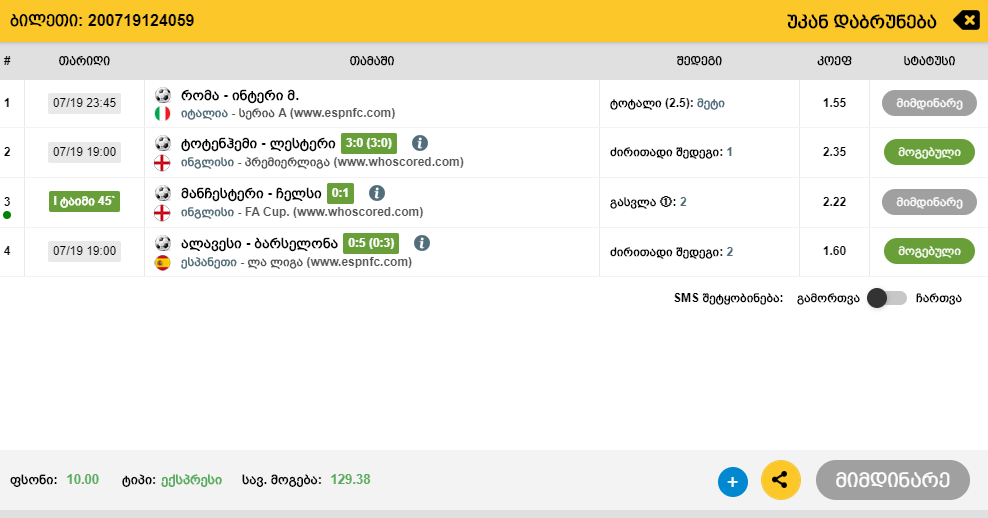Click the ticket number 200719124059
Image resolution: width=988 pixels, height=518 pixels.
[x=141, y=21]
